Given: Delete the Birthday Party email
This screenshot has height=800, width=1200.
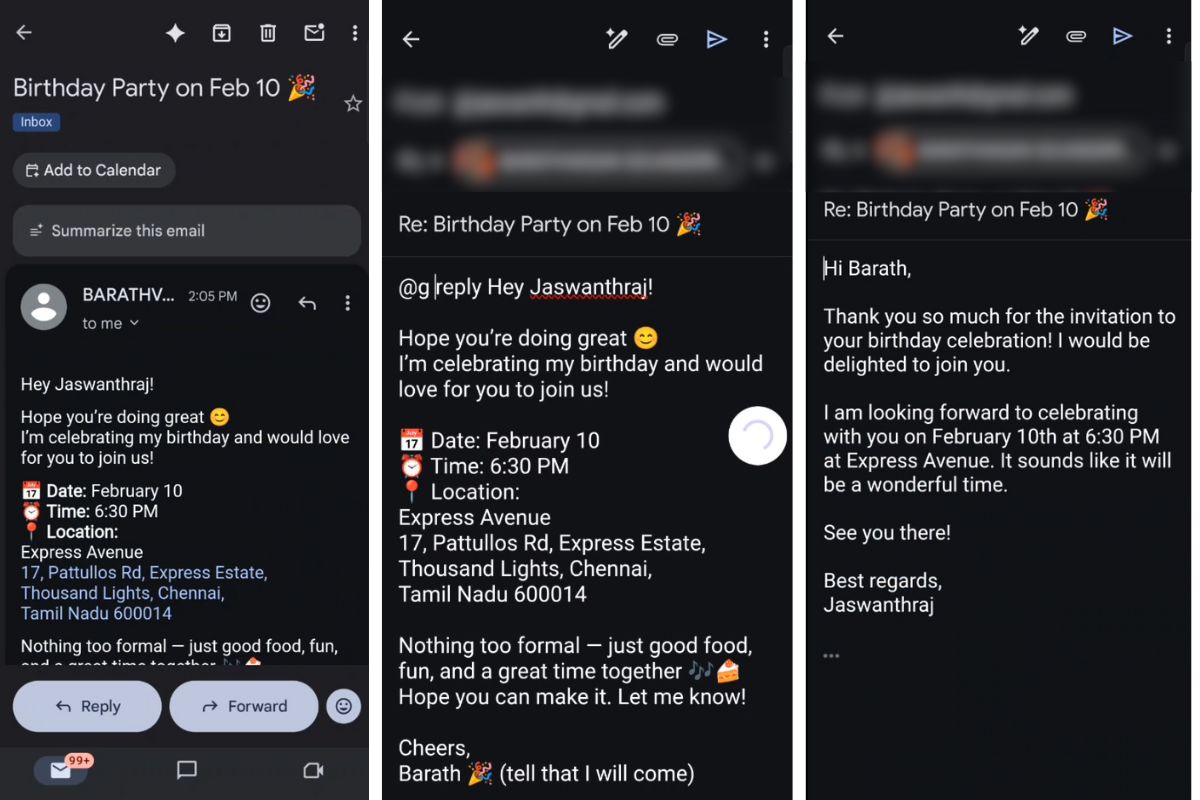Looking at the screenshot, I should point(268,33).
